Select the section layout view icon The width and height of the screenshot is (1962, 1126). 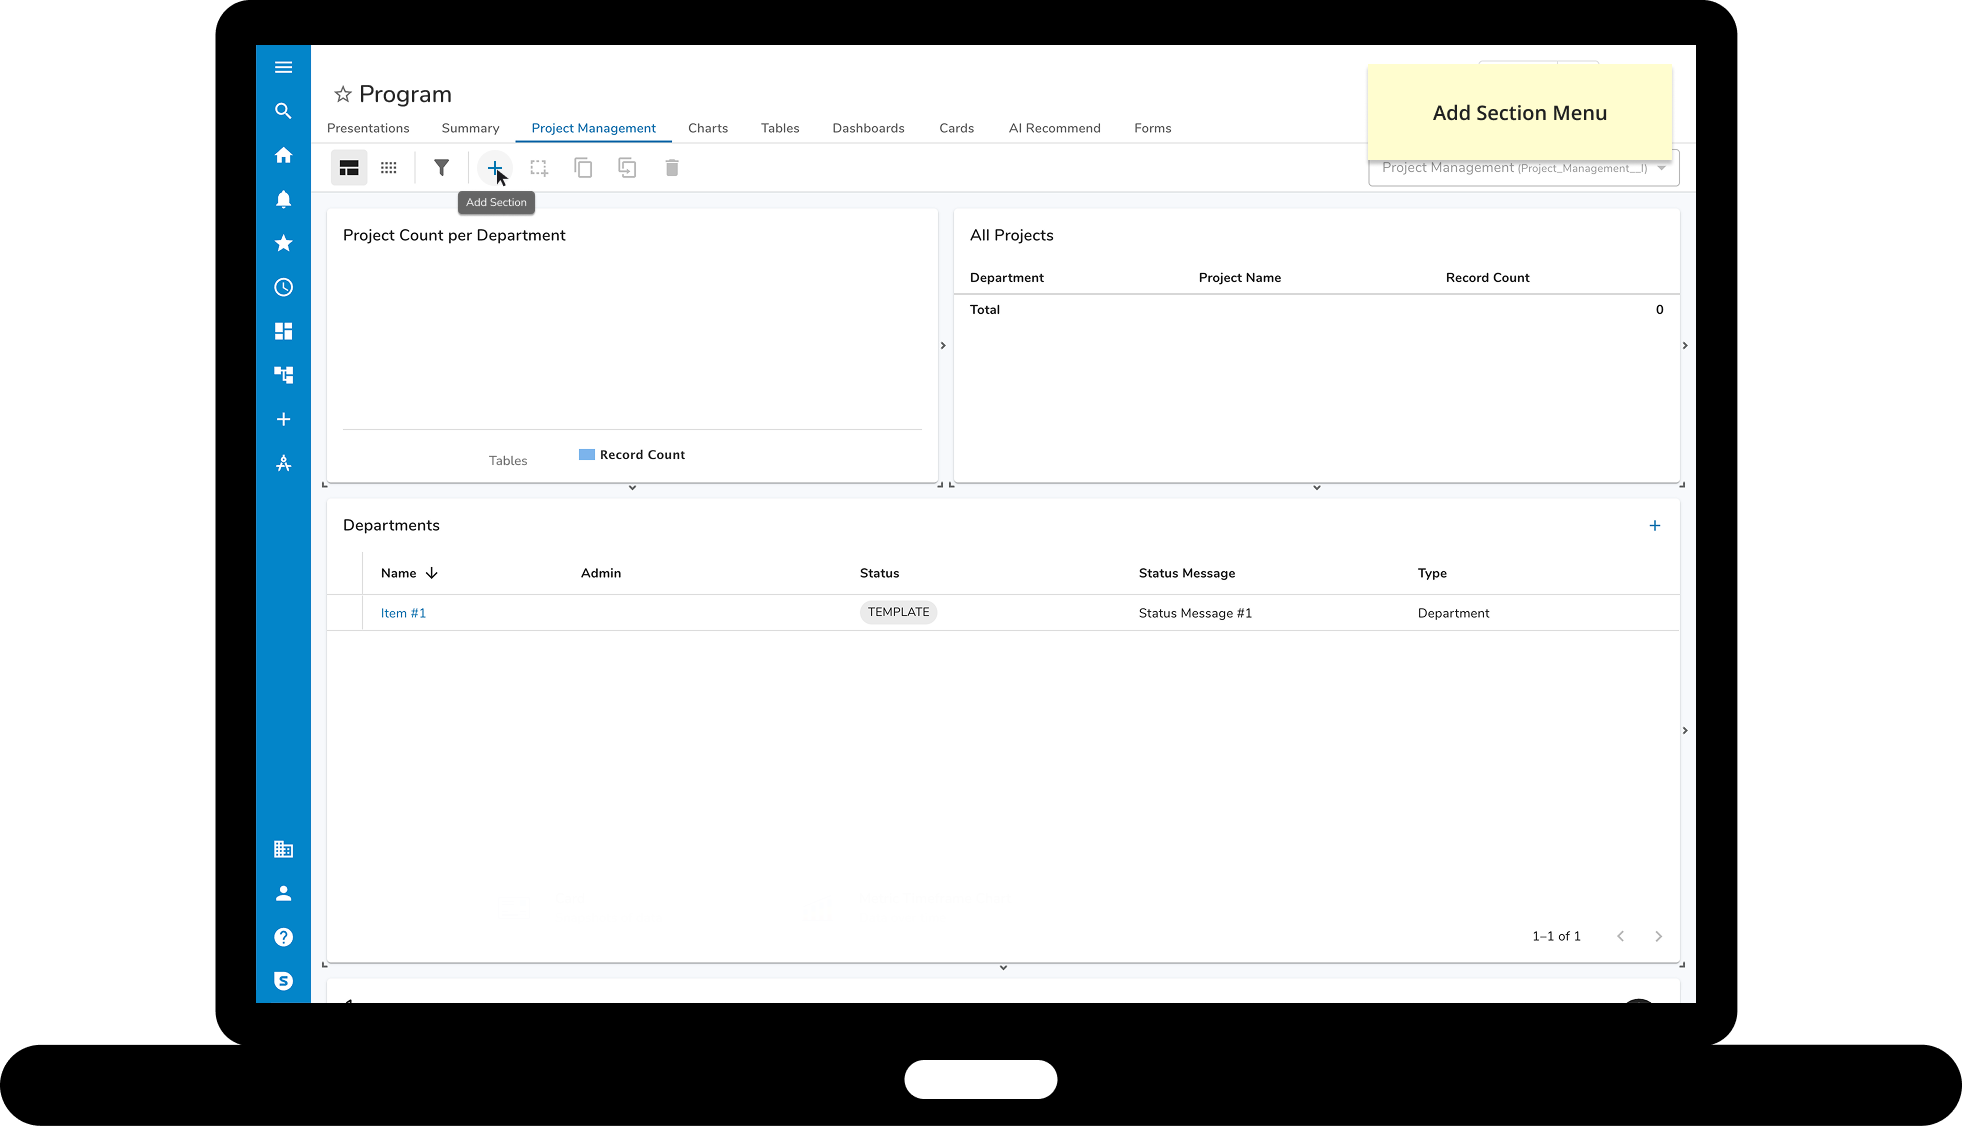coord(349,168)
